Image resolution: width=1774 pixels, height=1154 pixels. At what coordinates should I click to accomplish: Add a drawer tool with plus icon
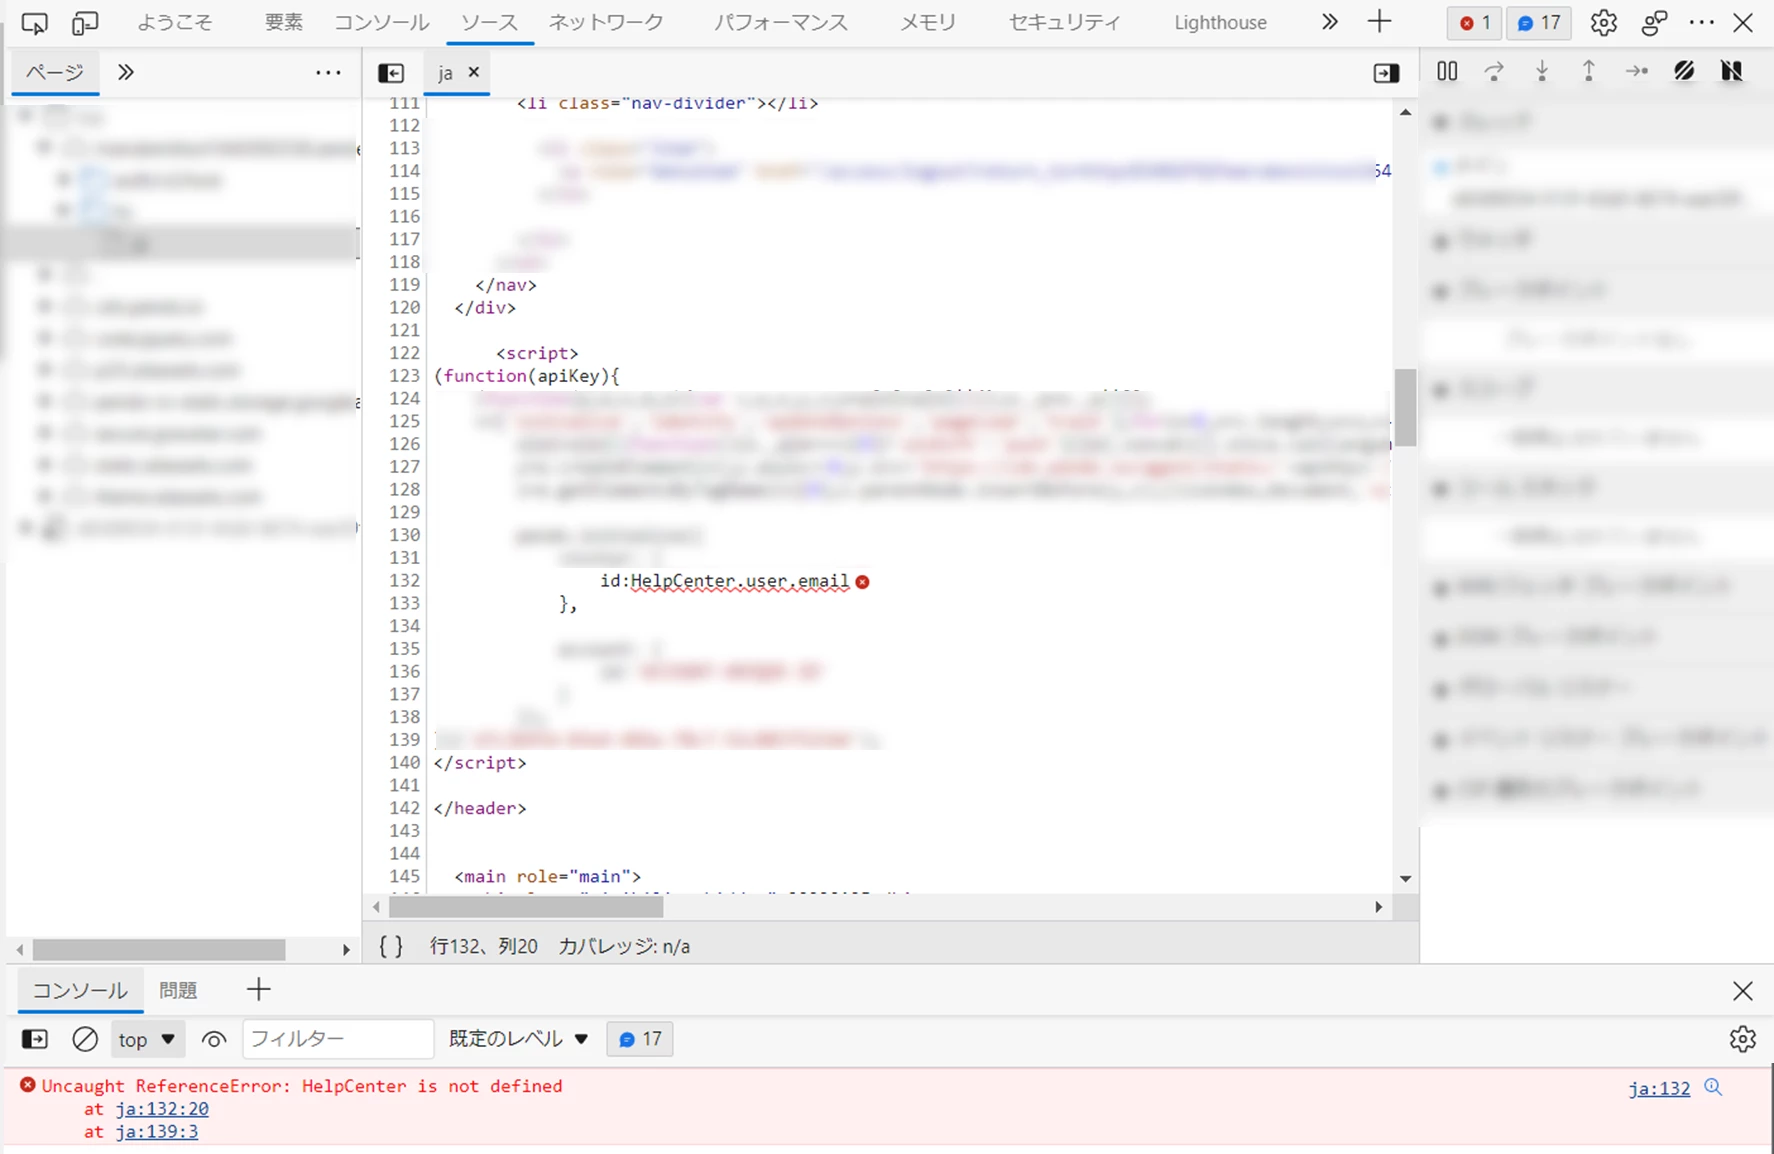tap(258, 989)
